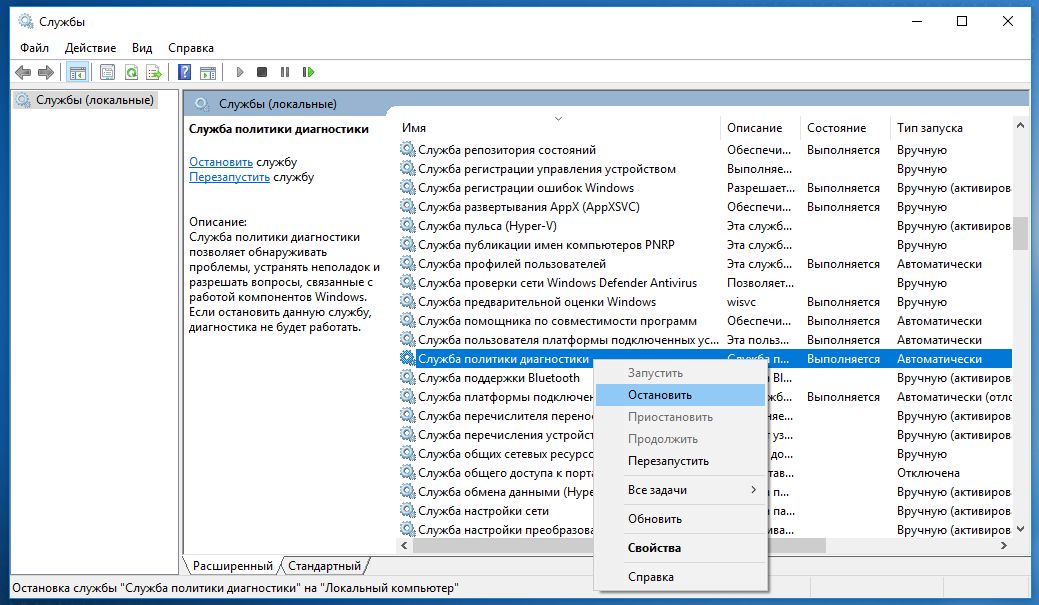Click the Перезапустить службу link

point(229,177)
